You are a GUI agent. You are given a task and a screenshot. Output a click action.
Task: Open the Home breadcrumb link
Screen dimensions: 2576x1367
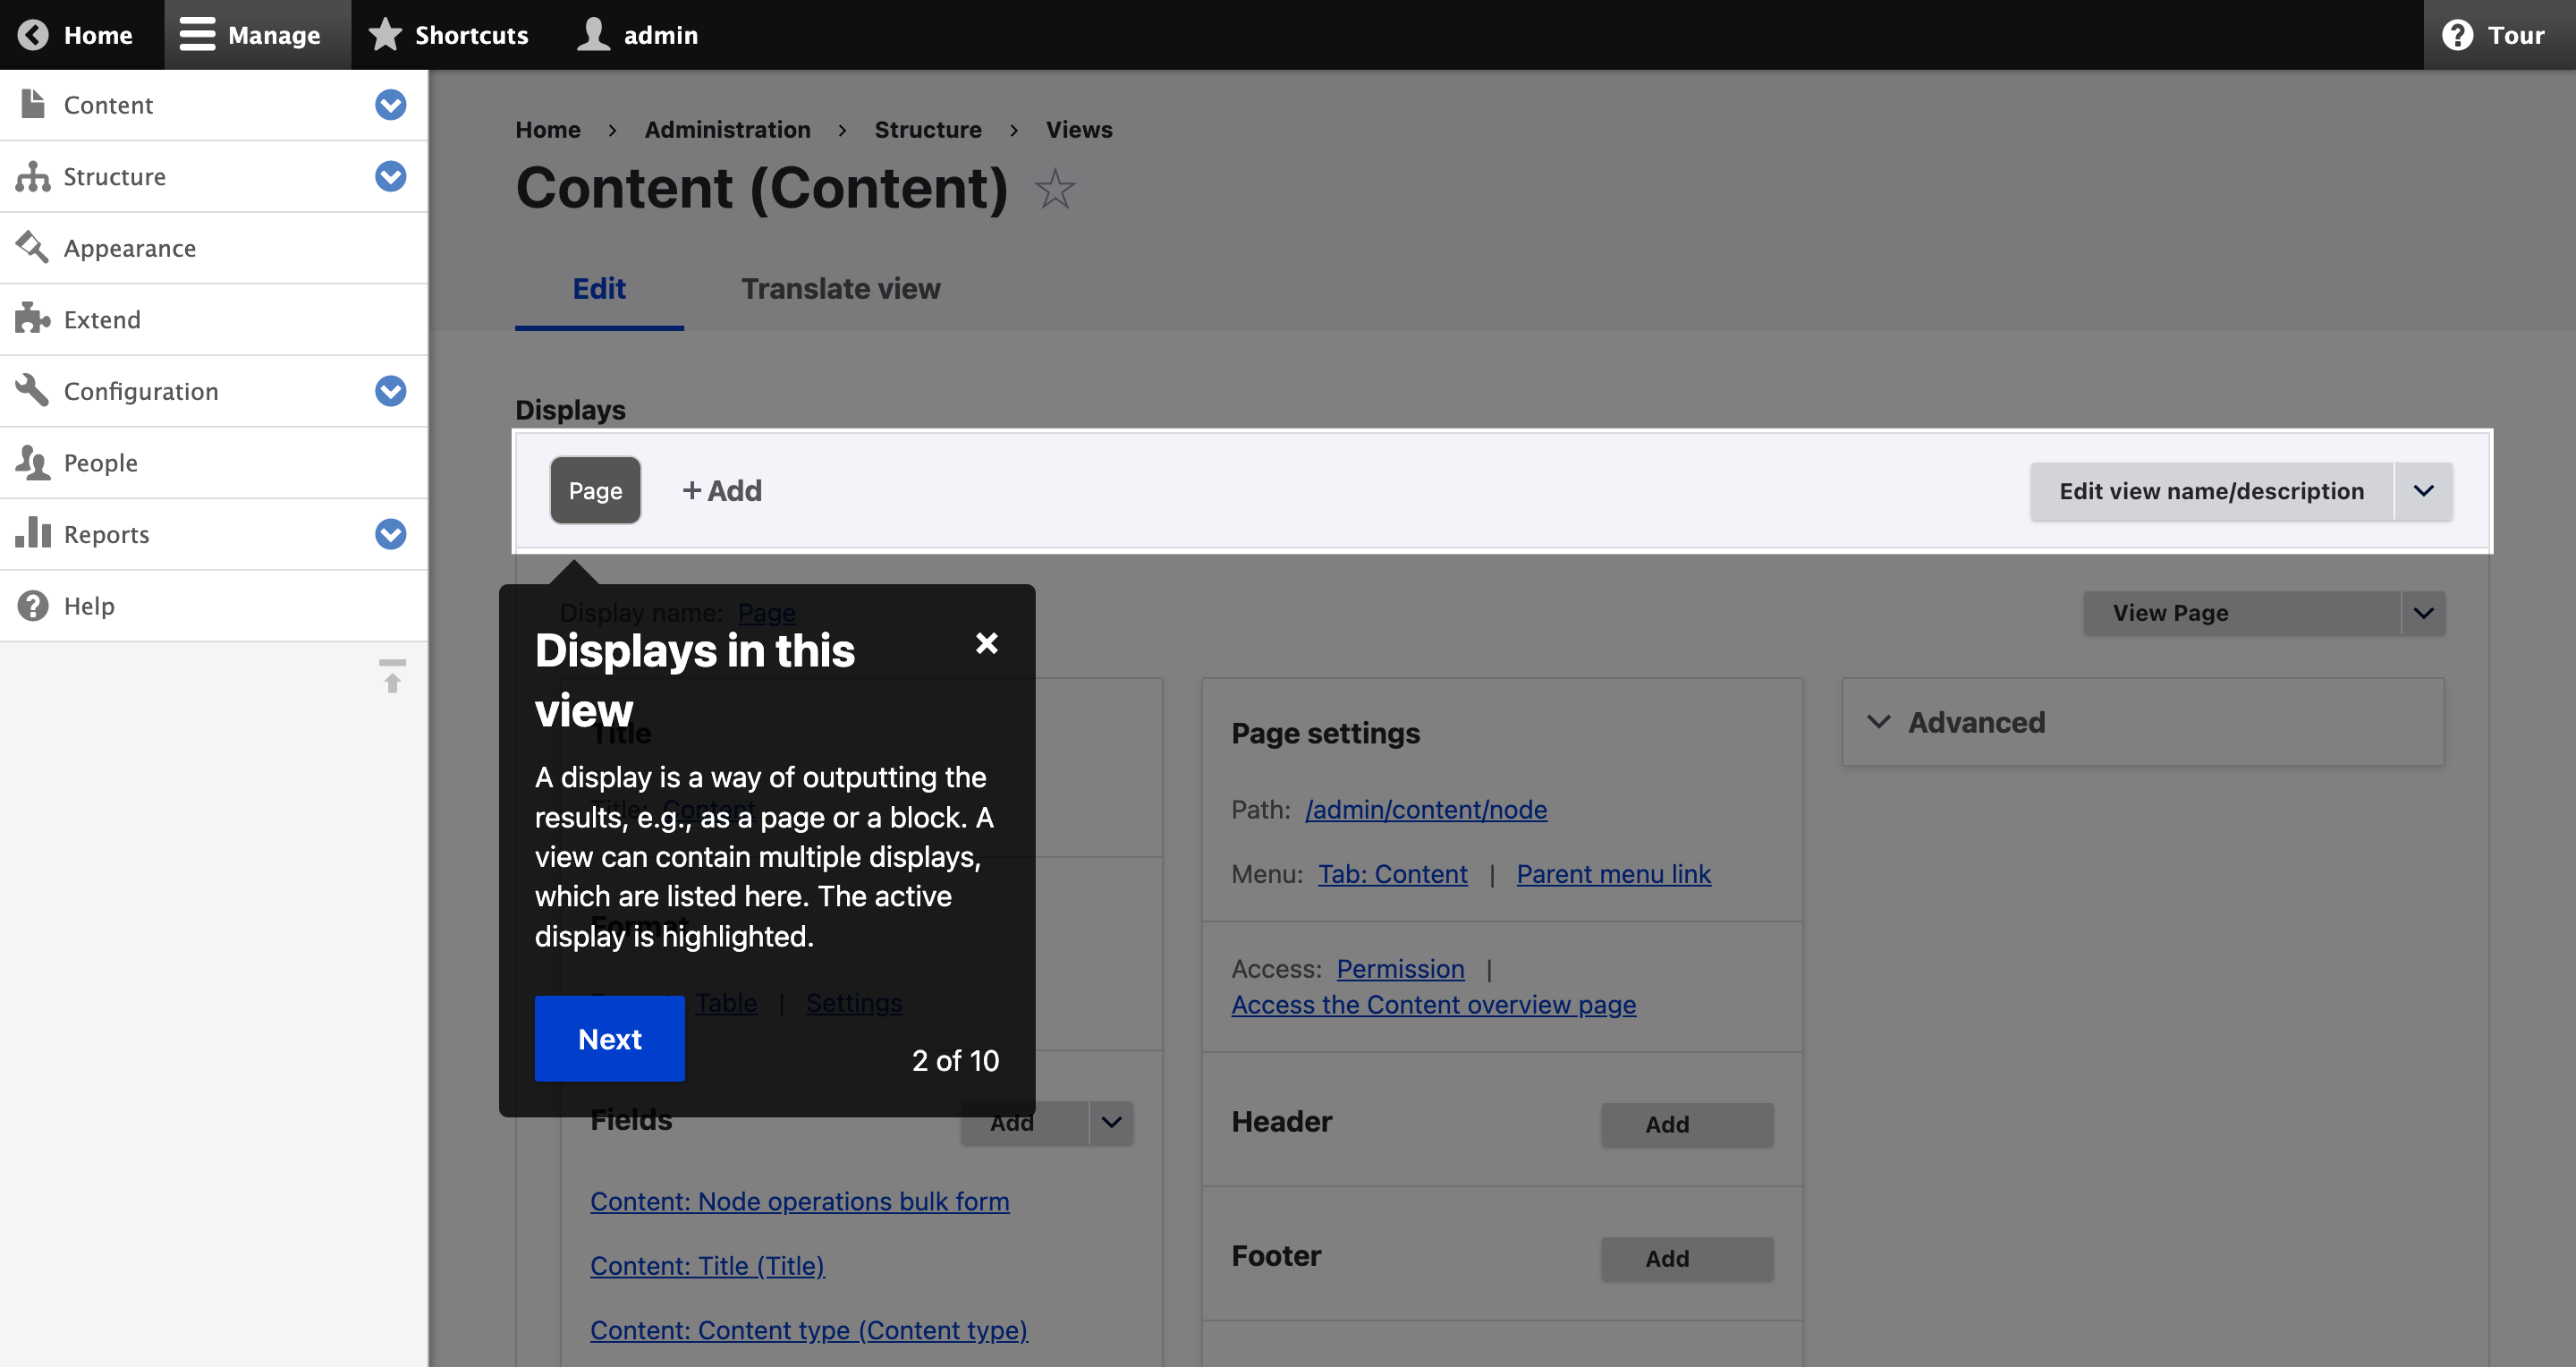[547, 130]
